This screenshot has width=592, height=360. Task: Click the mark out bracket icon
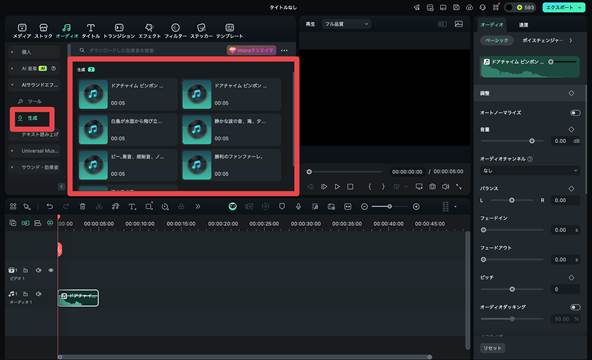coord(382,186)
